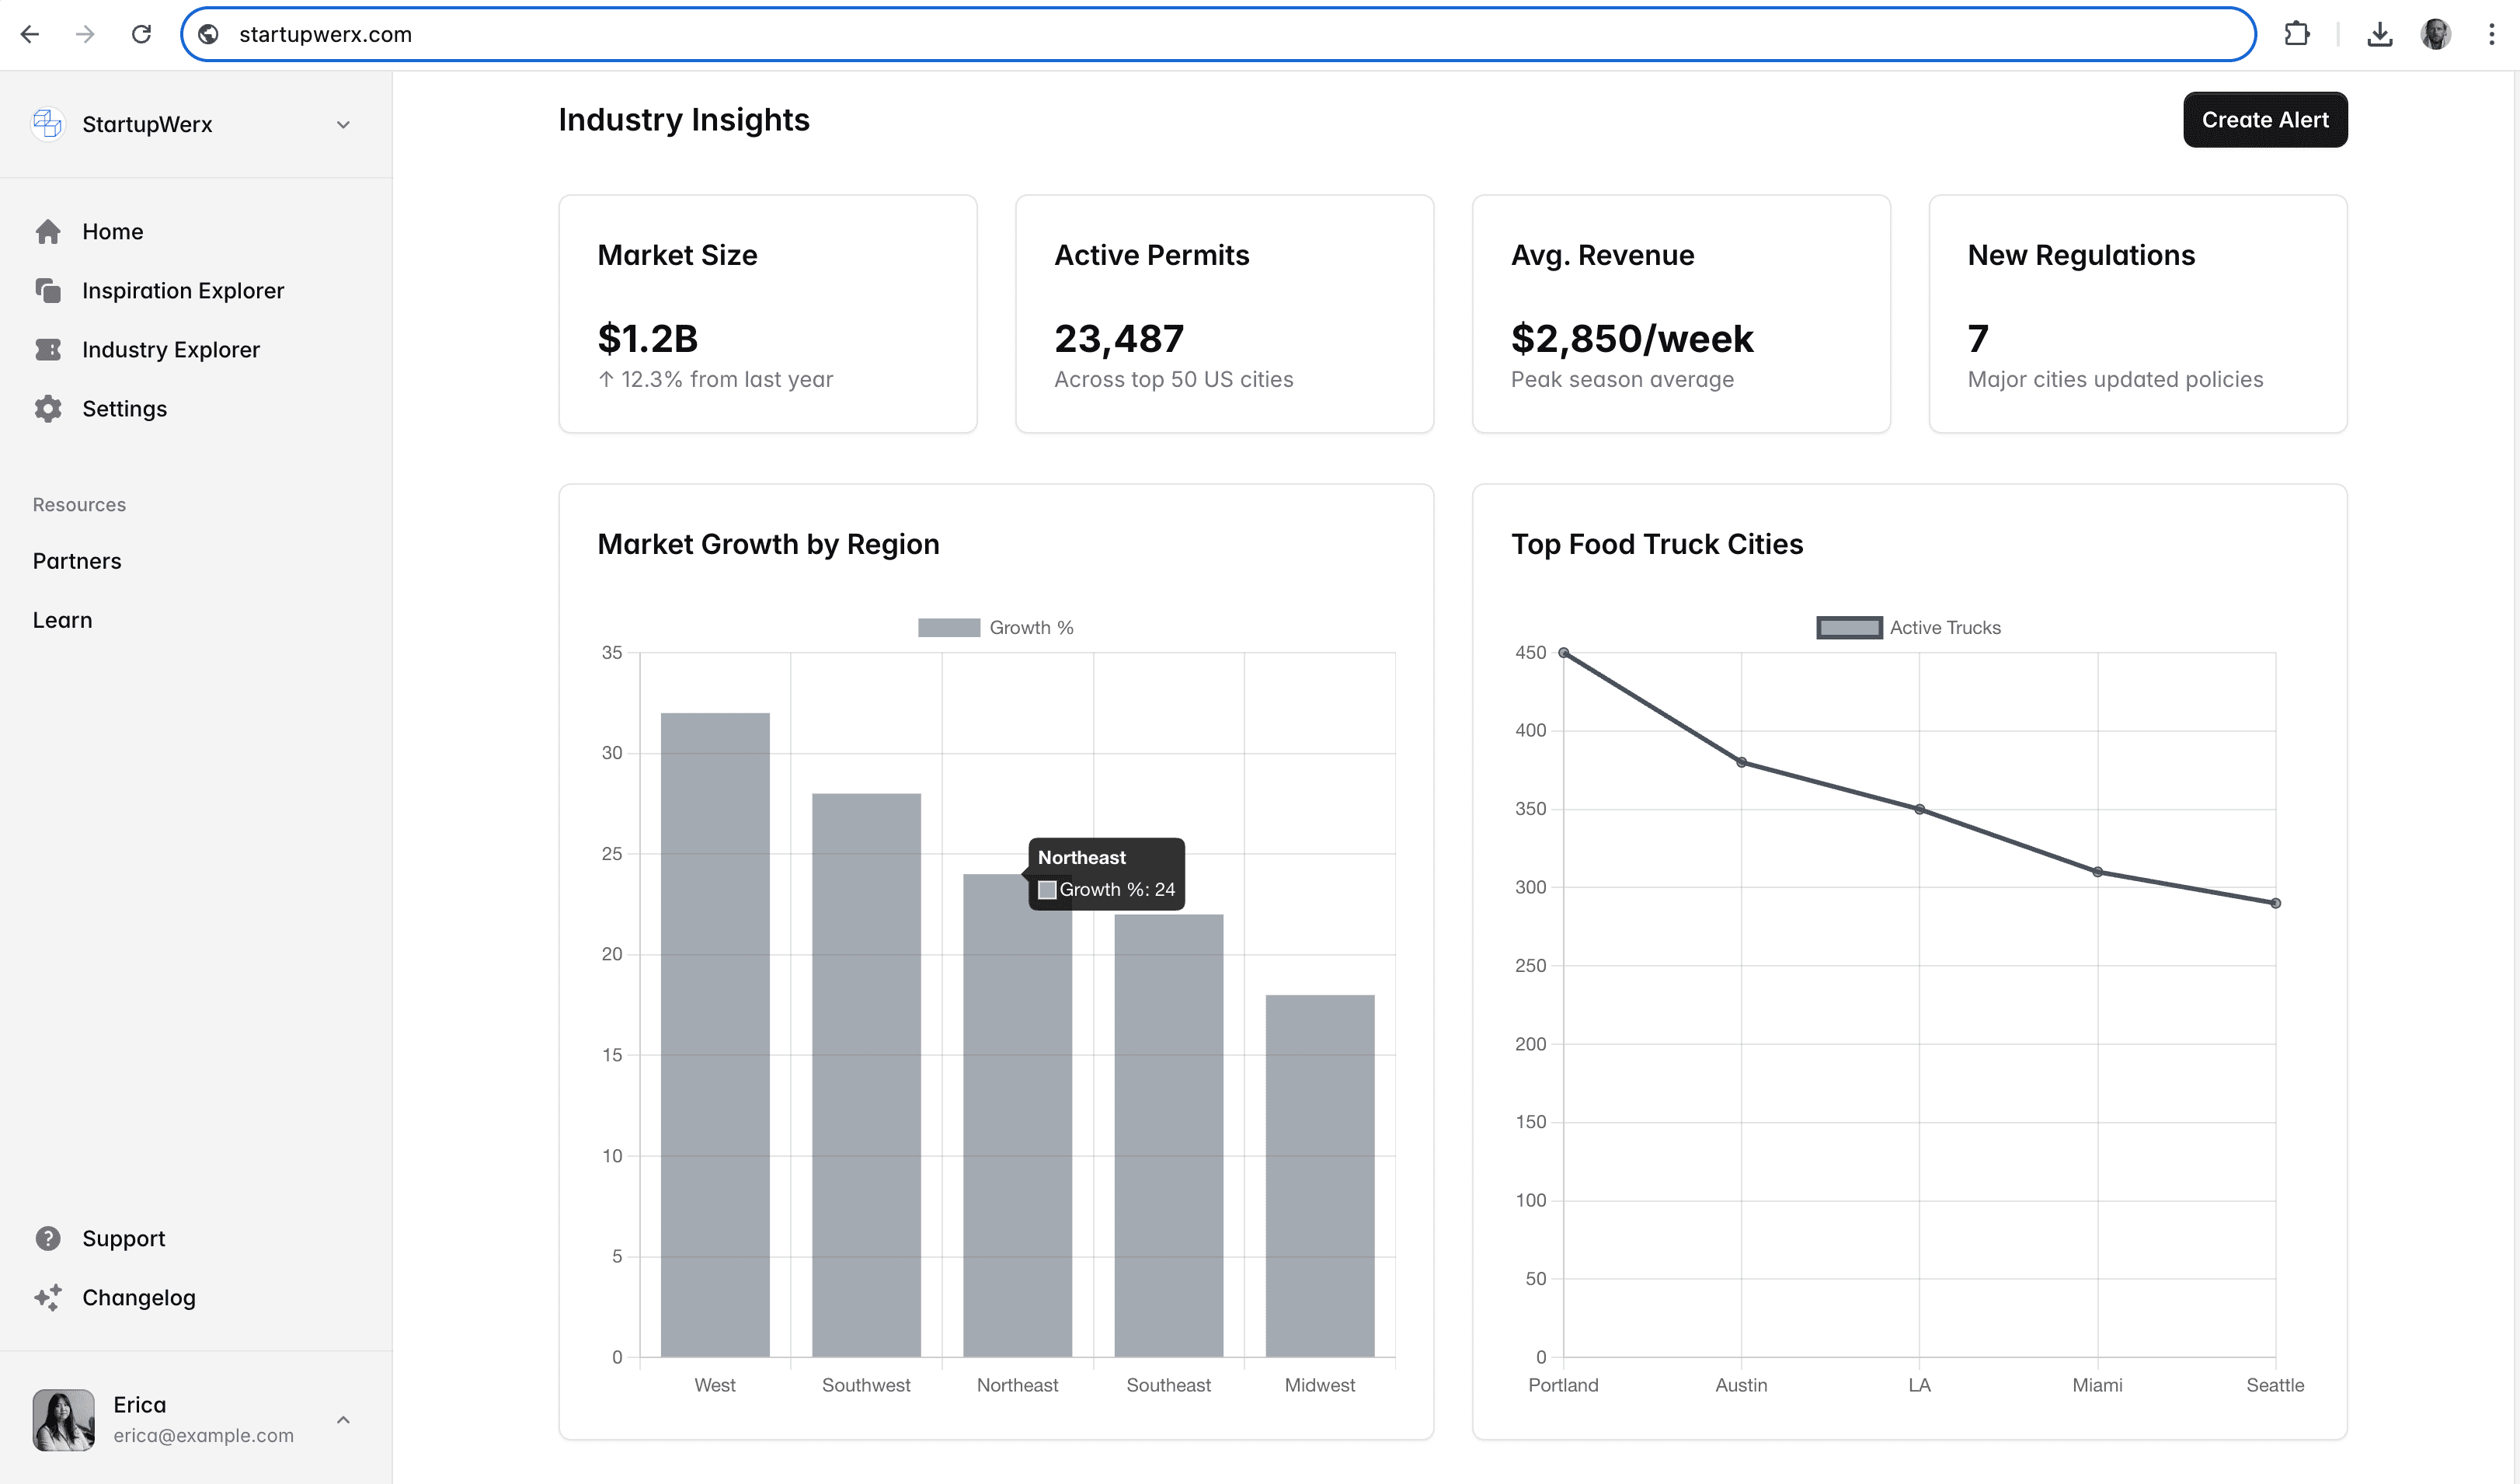Click the Industry Explorer ticket icon
Image resolution: width=2520 pixels, height=1484 pixels.
tap(47, 350)
